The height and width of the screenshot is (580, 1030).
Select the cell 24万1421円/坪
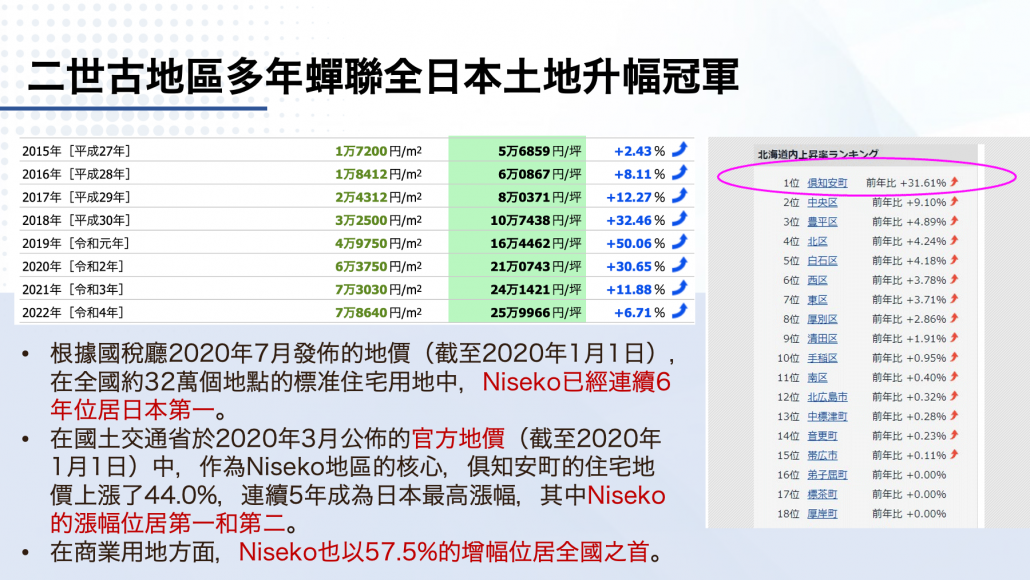click(x=535, y=289)
